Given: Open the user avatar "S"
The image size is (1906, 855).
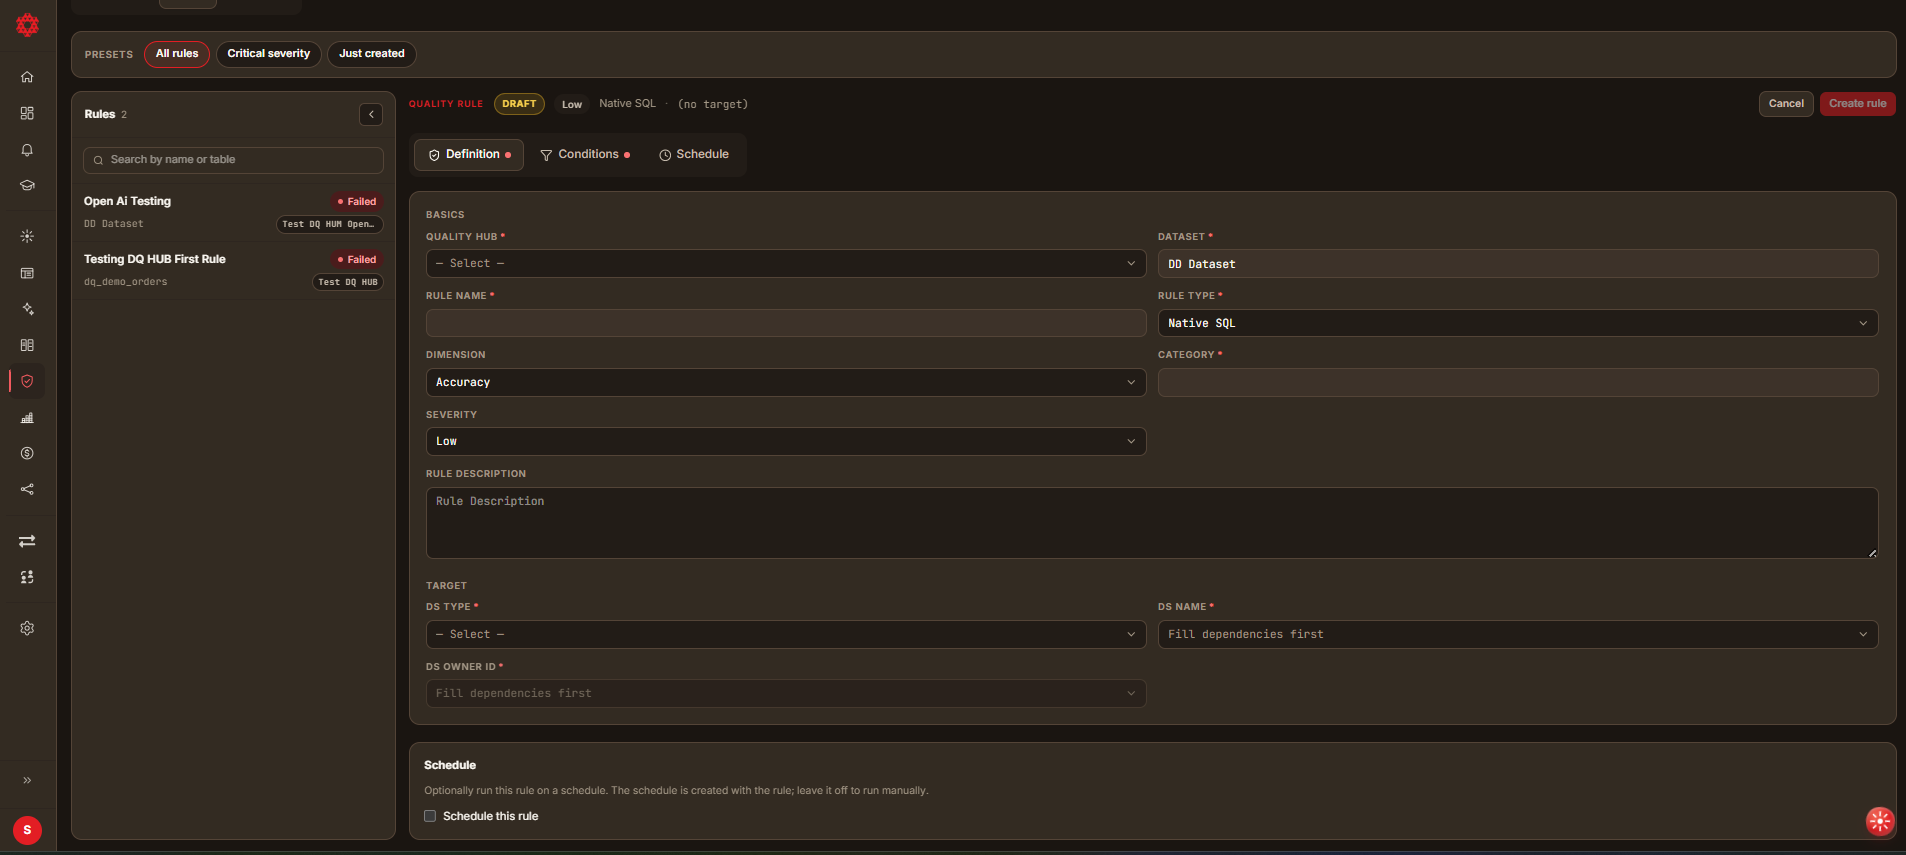Looking at the screenshot, I should [27, 830].
